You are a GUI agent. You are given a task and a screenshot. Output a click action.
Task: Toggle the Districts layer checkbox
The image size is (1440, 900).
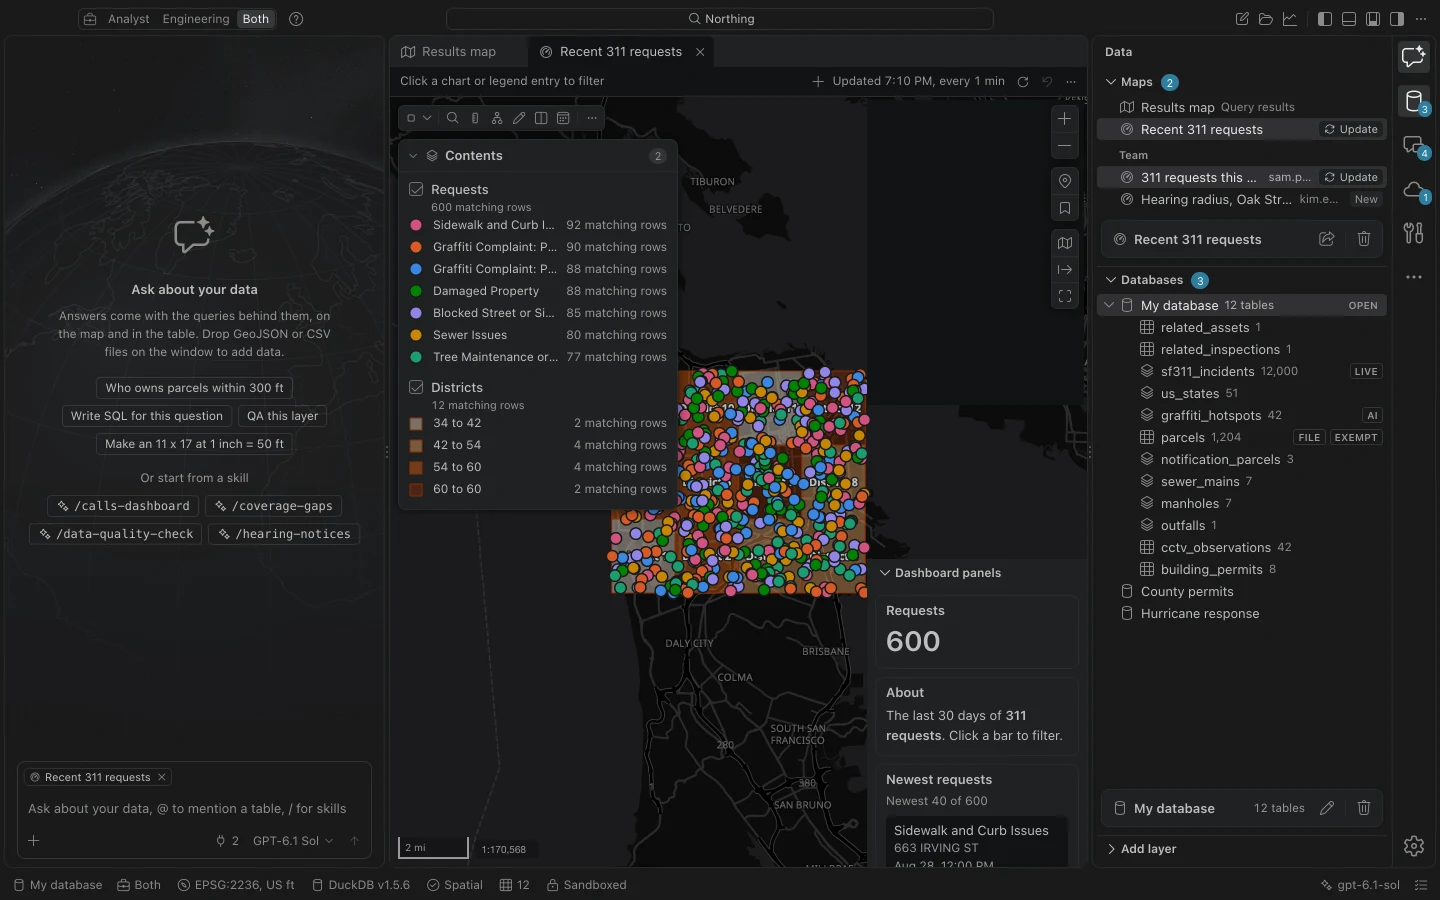click(x=417, y=388)
